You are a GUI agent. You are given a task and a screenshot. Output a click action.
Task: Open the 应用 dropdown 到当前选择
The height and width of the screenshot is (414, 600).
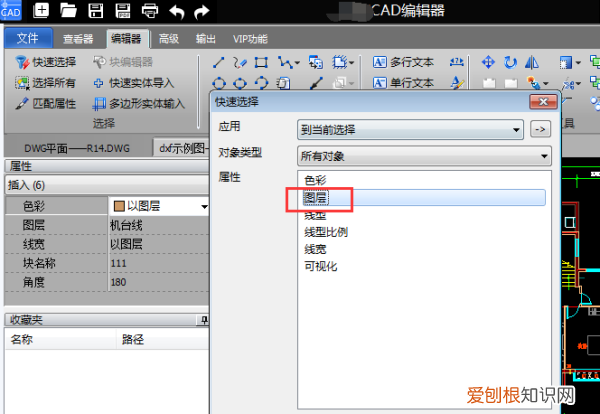tap(410, 130)
